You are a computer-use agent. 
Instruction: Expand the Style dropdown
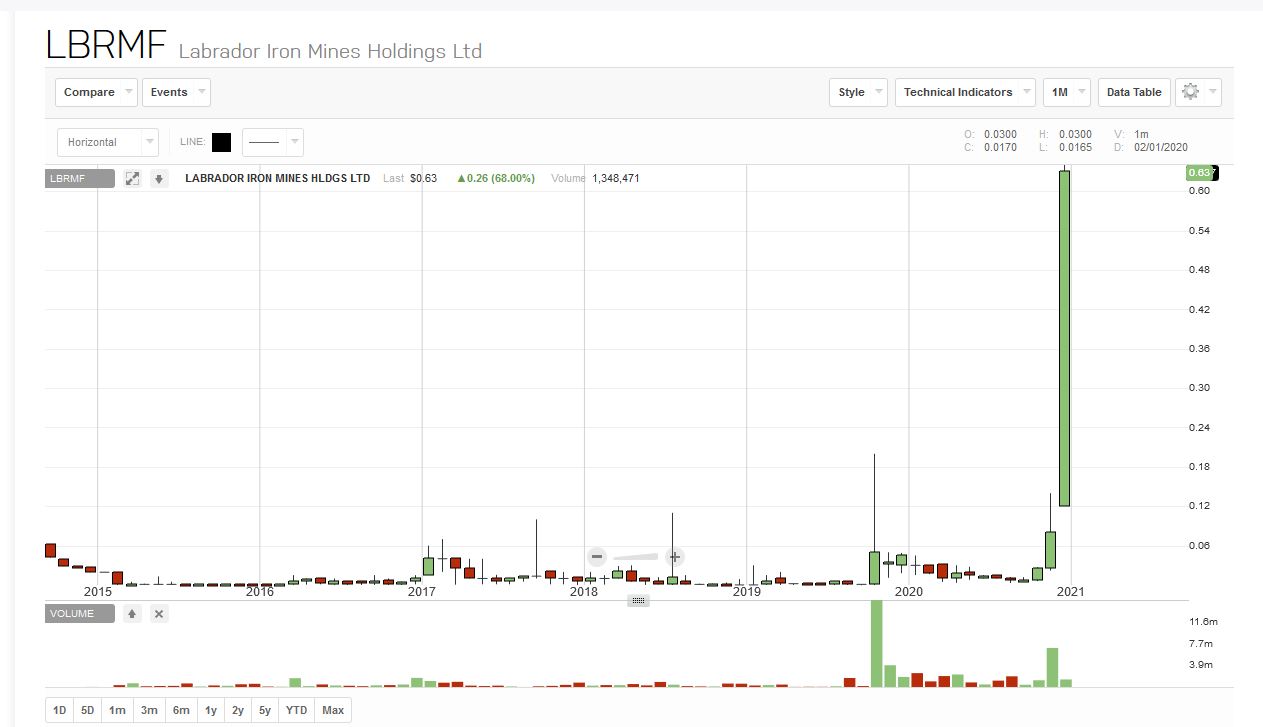coord(858,92)
